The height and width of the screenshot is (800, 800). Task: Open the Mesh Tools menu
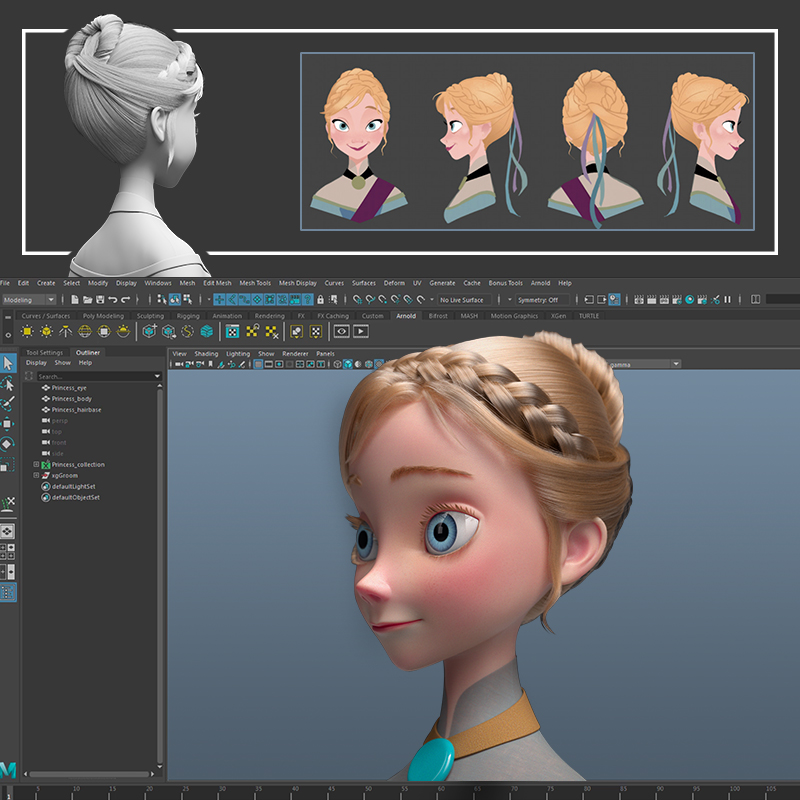click(255, 283)
